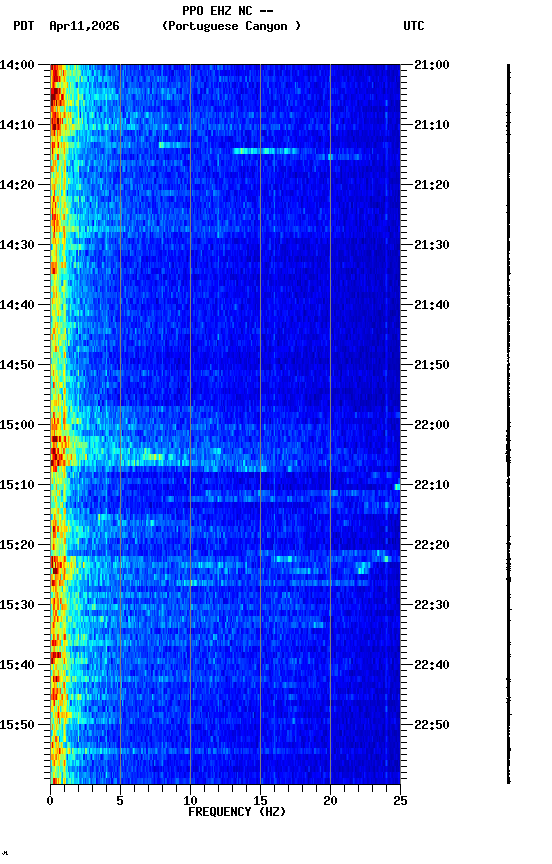Click the UTC timezone label

414,26
